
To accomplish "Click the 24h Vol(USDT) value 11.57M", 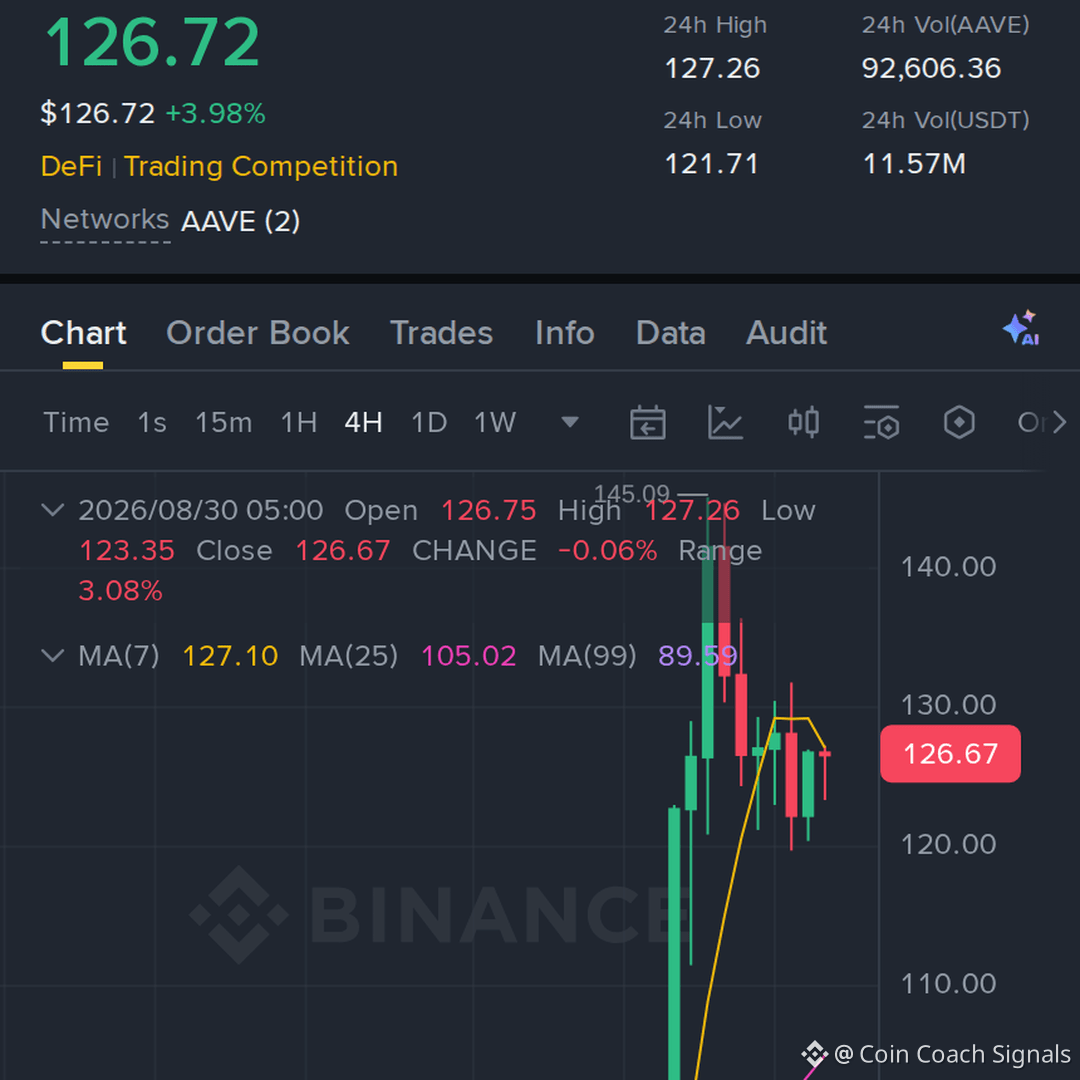I will (914, 164).
